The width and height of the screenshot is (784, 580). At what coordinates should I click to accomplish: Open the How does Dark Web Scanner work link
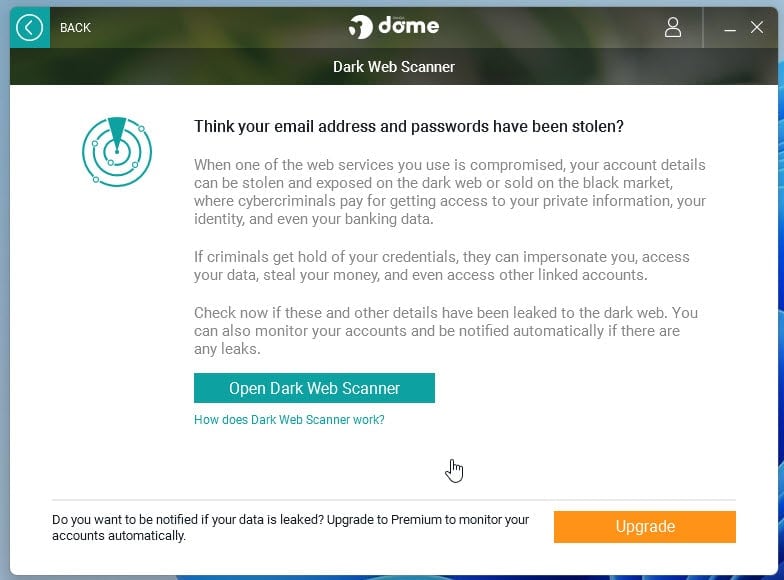point(289,420)
